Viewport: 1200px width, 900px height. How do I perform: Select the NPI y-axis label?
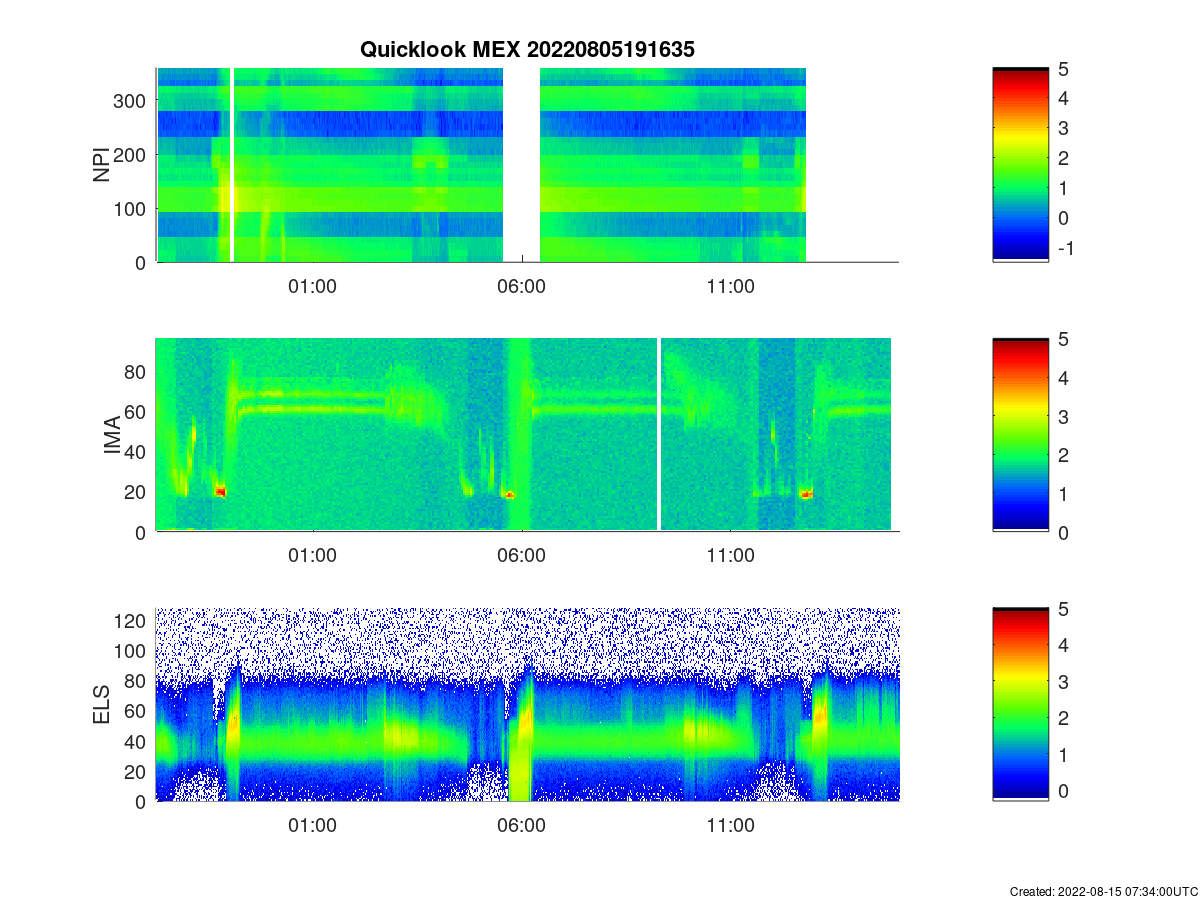(102, 165)
